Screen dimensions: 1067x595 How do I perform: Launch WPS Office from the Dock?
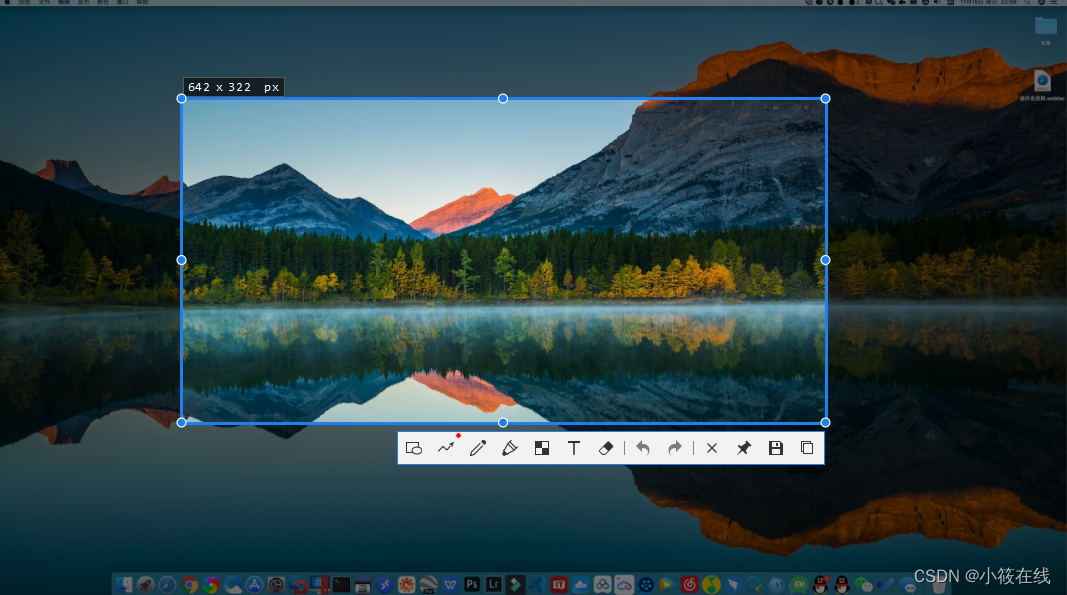pos(450,584)
